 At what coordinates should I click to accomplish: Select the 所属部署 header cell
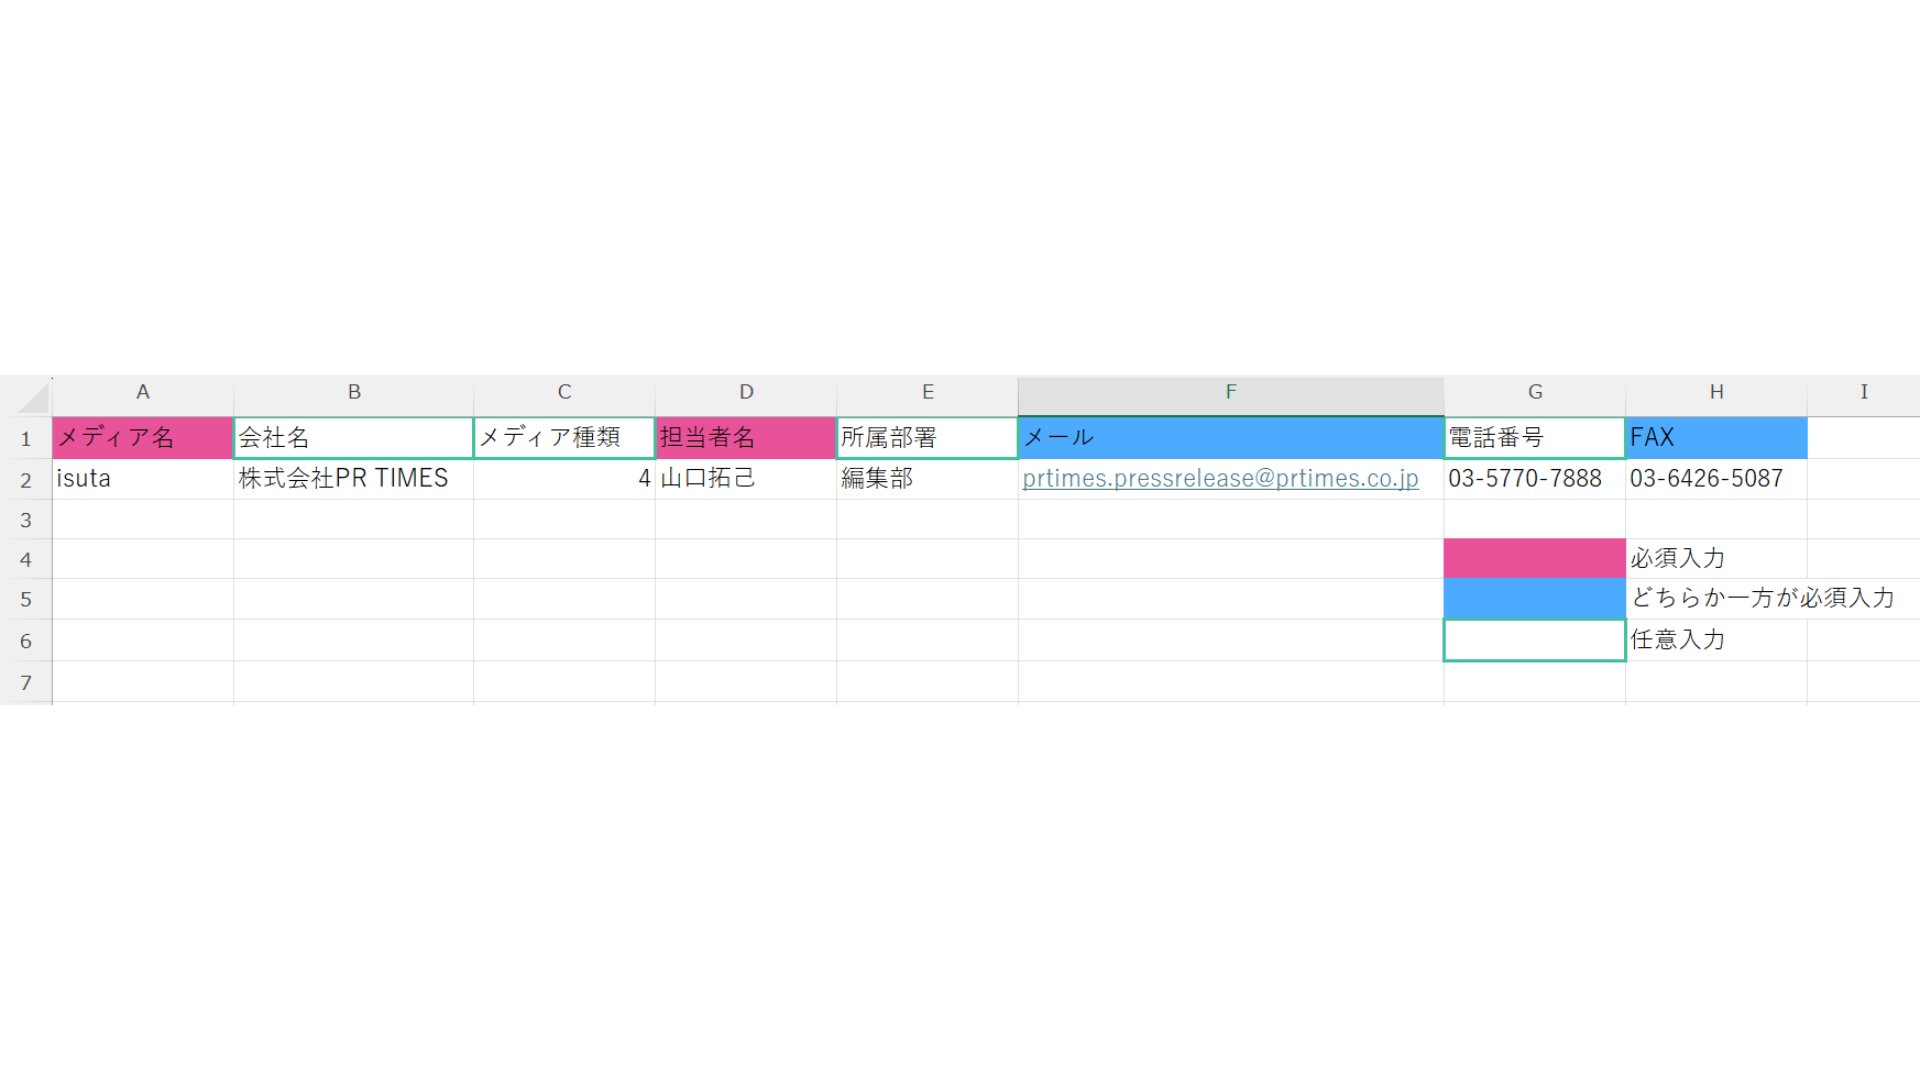[927, 438]
